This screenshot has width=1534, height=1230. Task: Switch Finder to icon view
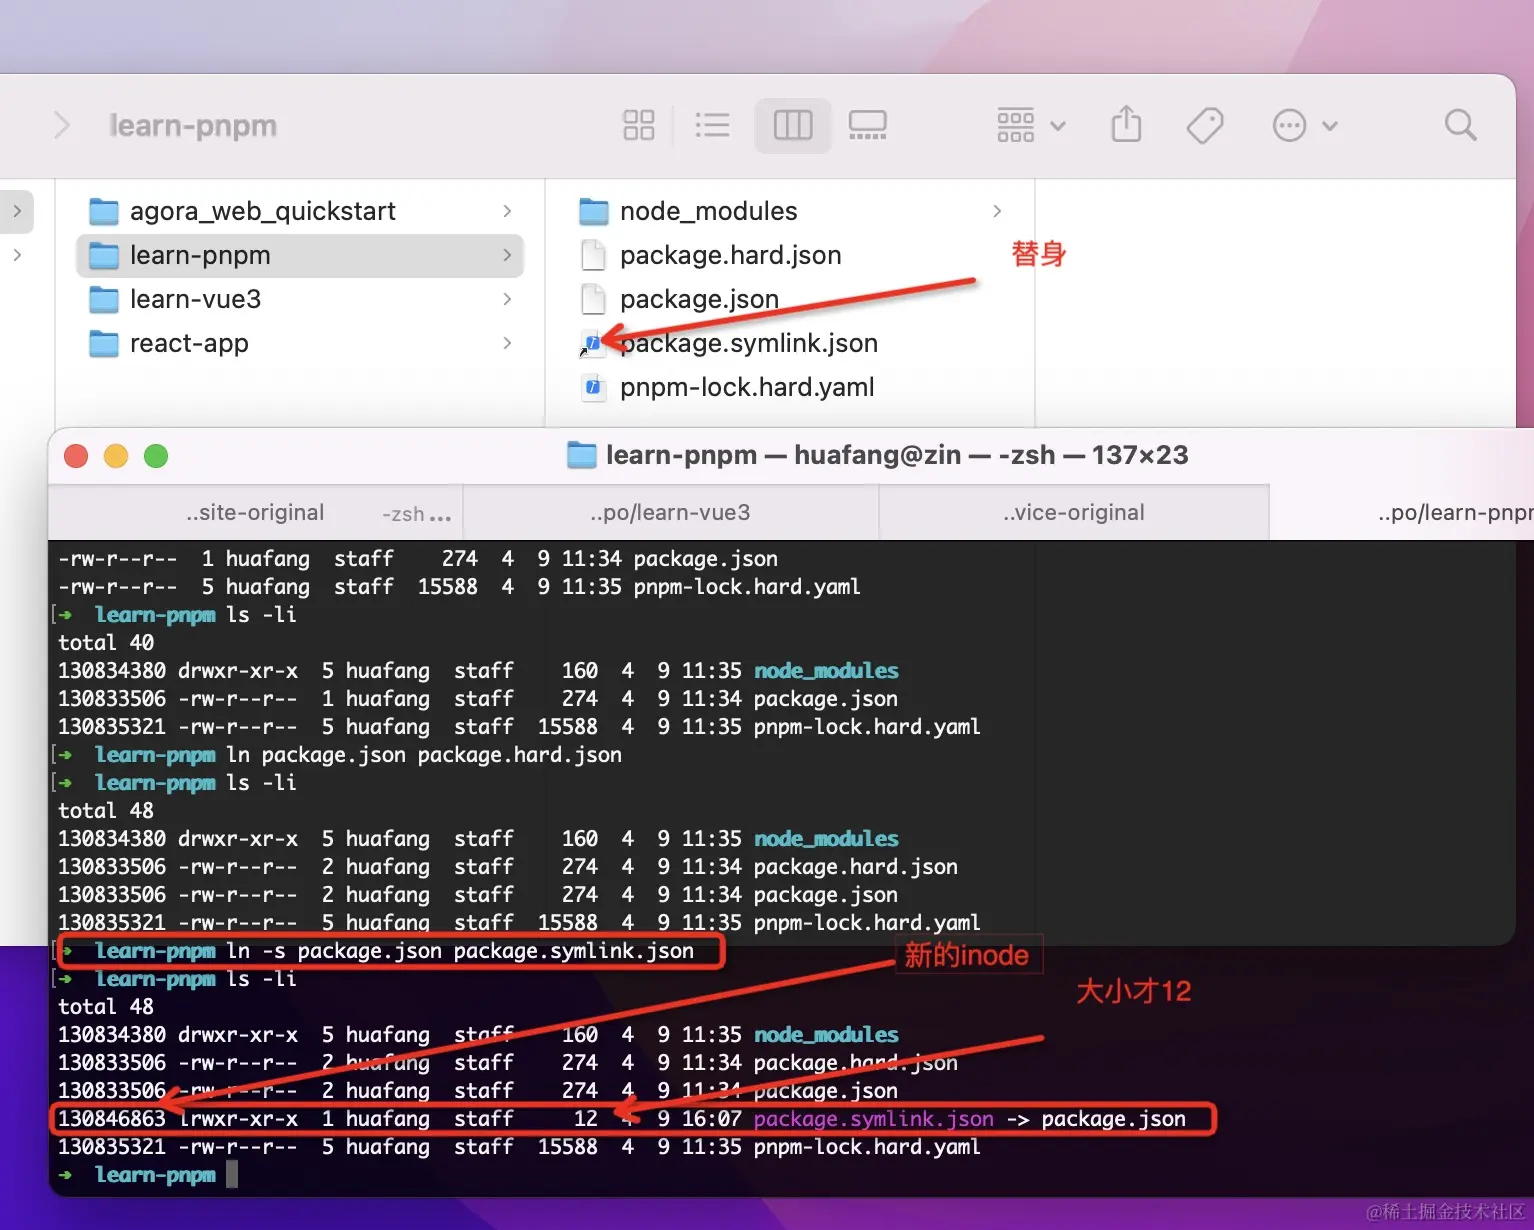tap(638, 125)
